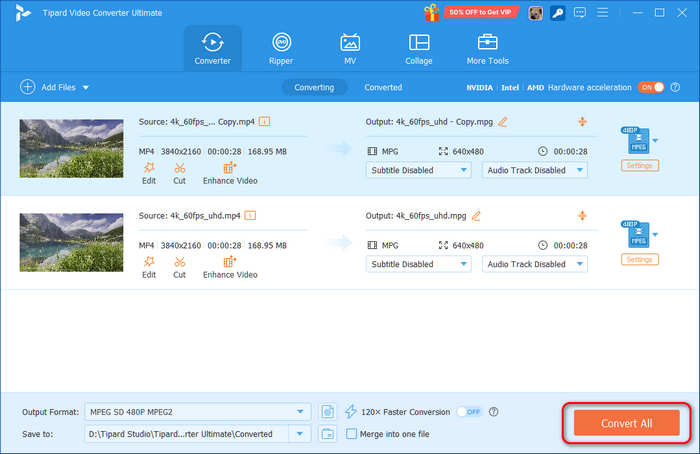This screenshot has height=454, width=700.
Task: Open the feedback chat icon
Action: click(x=580, y=12)
